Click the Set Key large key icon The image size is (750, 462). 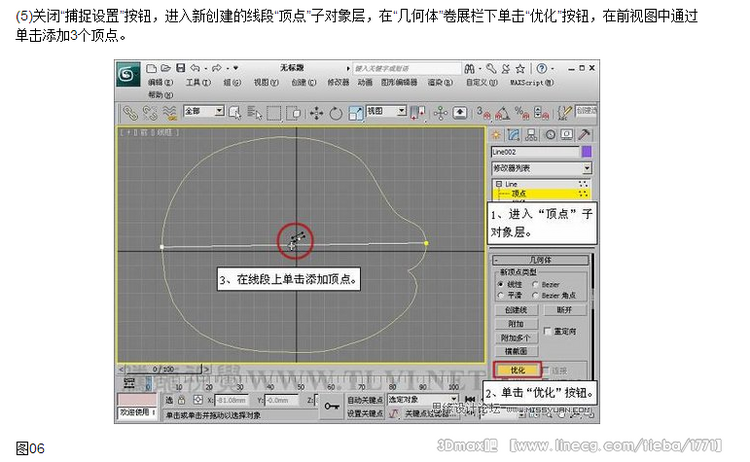pos(331,406)
